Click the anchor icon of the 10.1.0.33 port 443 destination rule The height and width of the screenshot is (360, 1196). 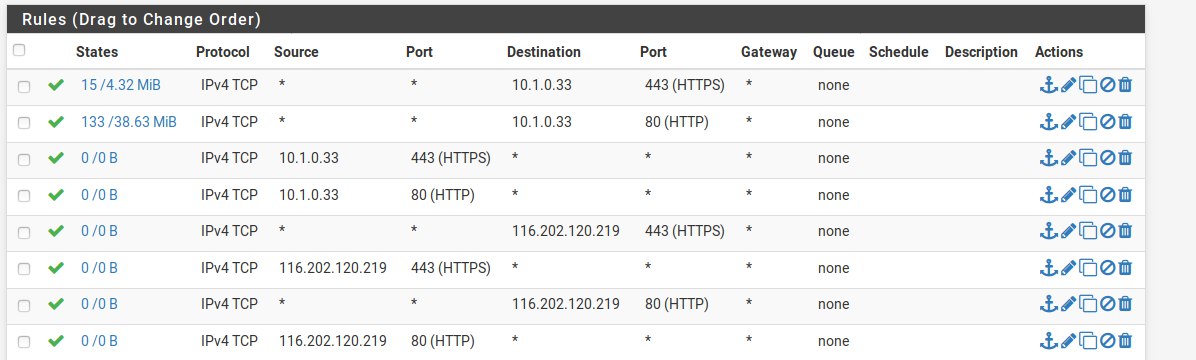click(x=1049, y=85)
